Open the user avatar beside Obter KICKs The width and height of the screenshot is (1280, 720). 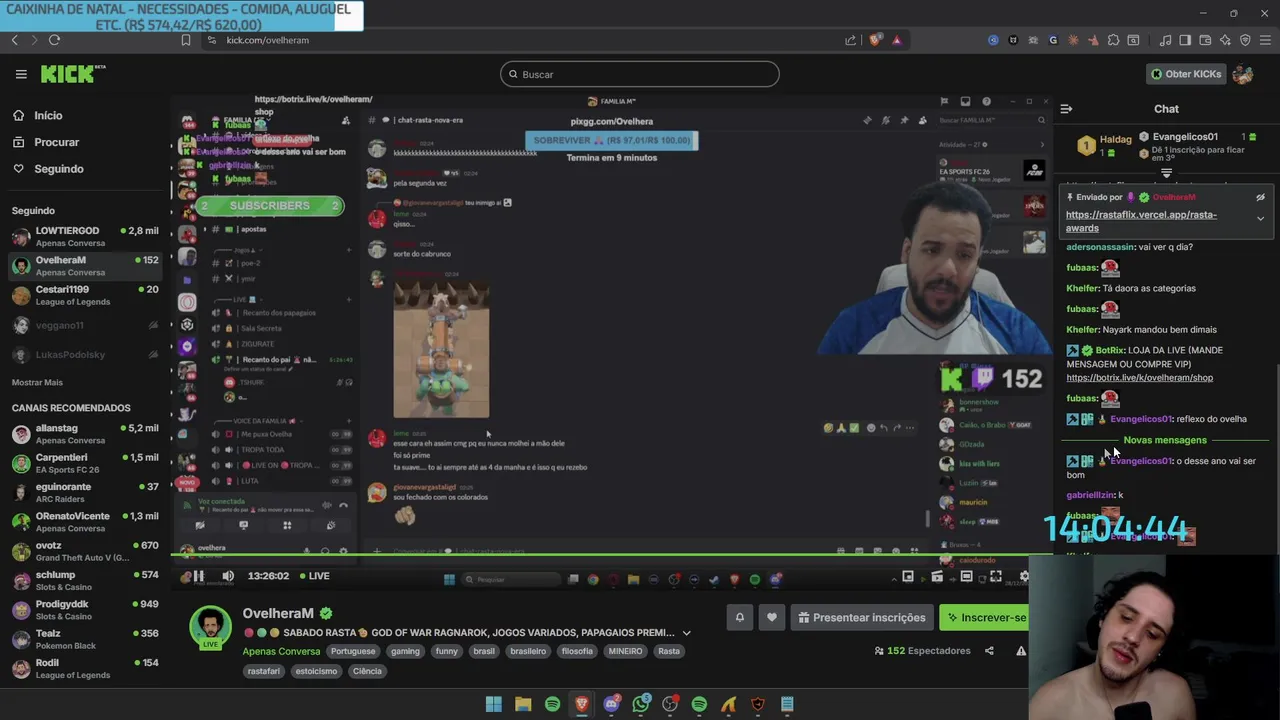(1243, 74)
